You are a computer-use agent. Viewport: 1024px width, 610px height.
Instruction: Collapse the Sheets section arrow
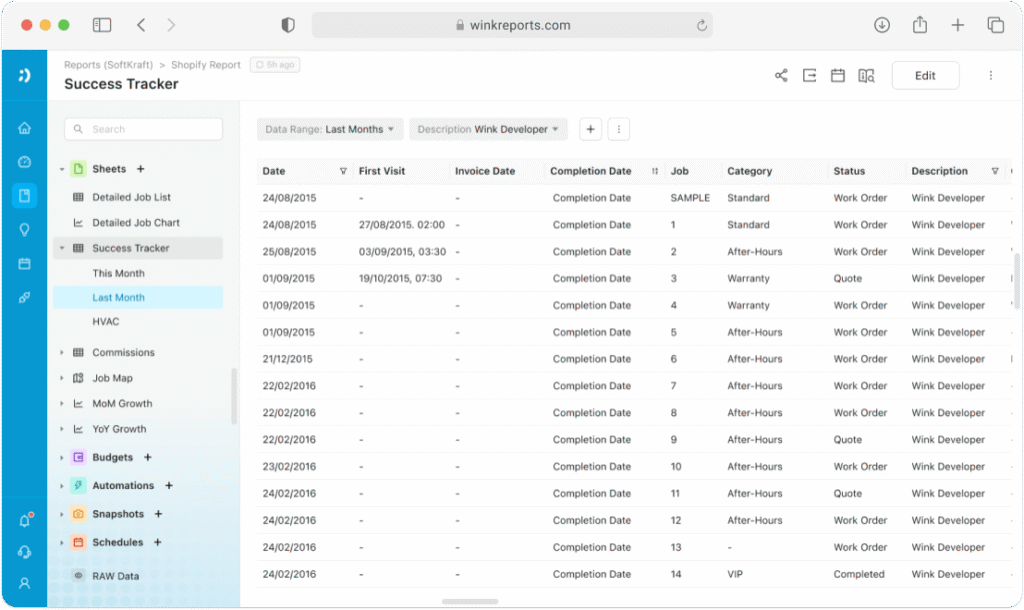tap(62, 169)
